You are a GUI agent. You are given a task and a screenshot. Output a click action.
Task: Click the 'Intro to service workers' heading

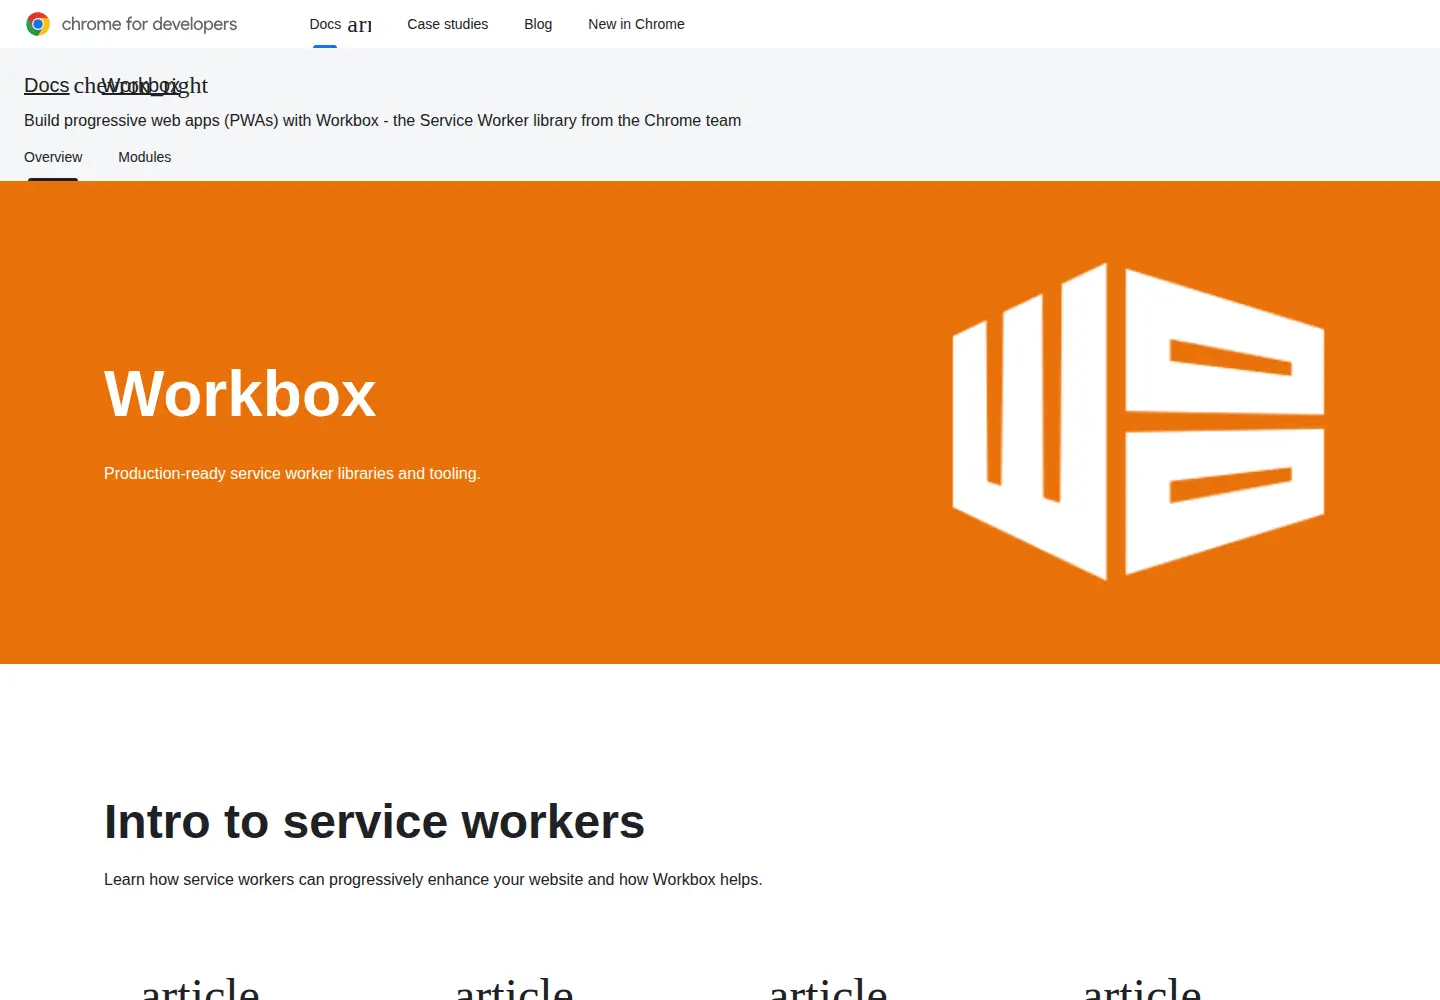point(374,822)
